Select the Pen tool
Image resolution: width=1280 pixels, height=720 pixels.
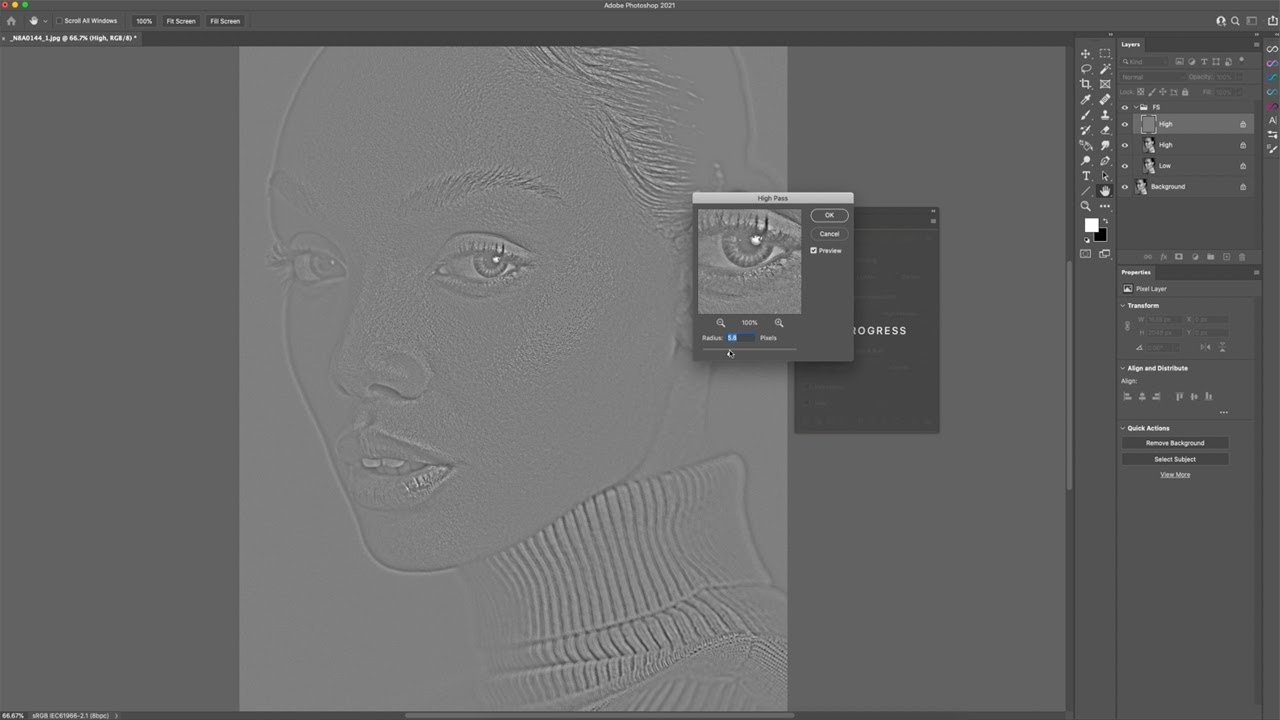click(1105, 160)
